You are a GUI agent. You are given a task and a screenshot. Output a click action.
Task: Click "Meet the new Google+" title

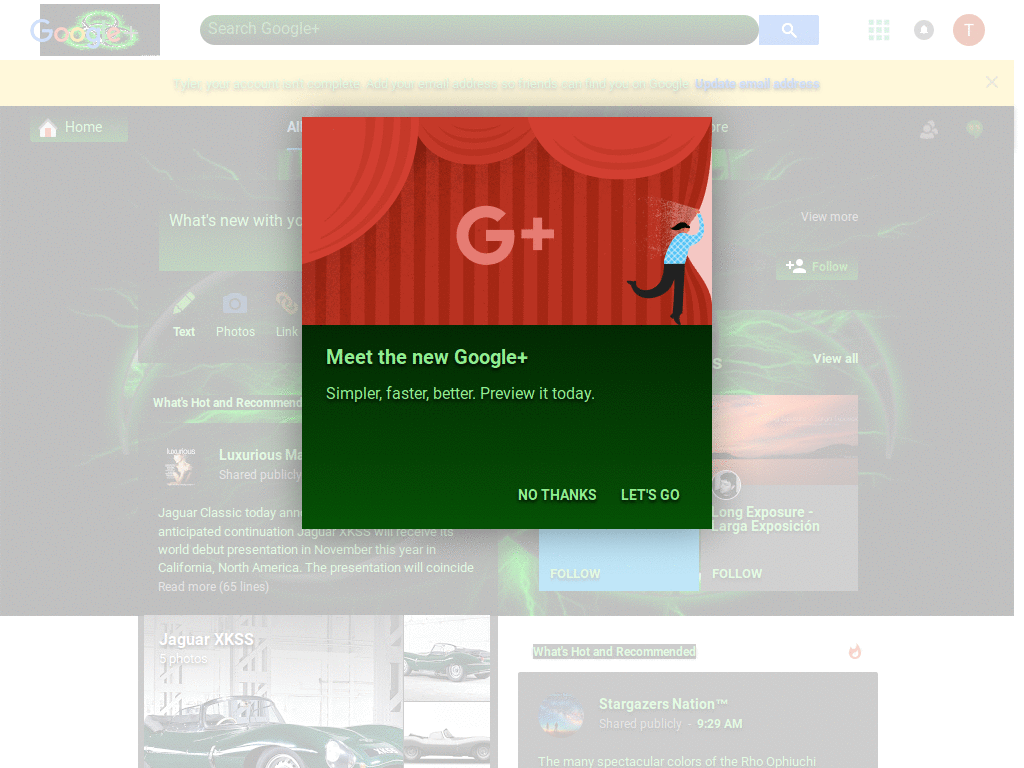pos(426,357)
